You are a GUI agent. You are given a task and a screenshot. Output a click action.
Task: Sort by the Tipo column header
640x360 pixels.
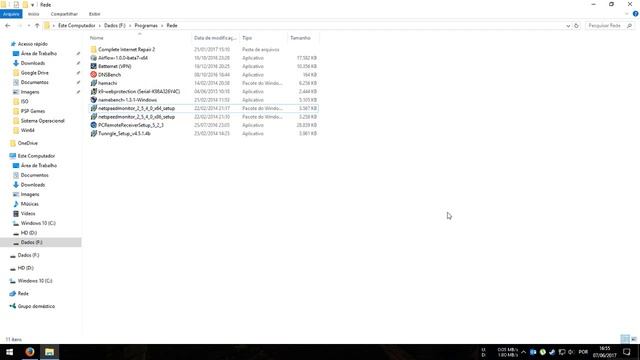pos(247,38)
